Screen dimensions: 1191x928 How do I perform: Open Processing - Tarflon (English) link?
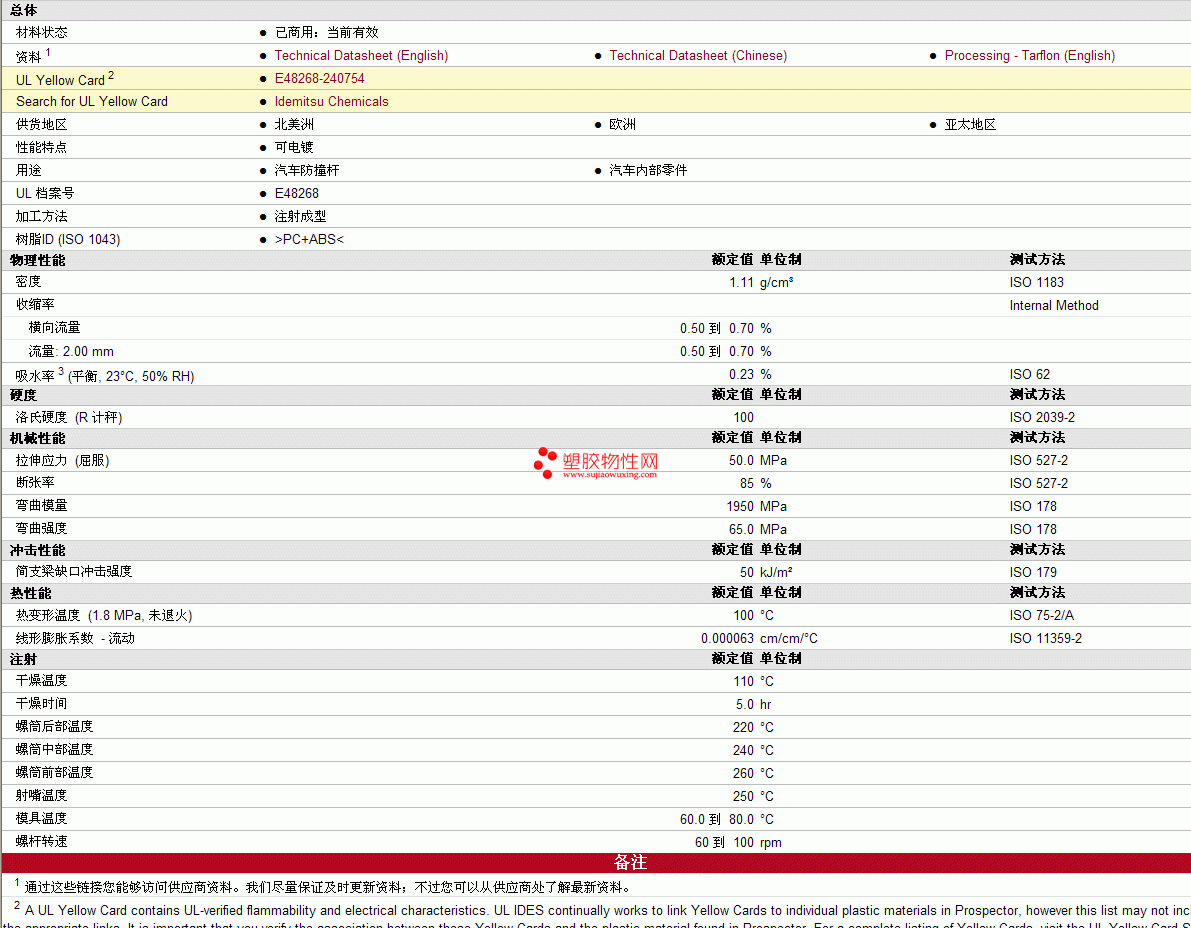coord(1030,55)
